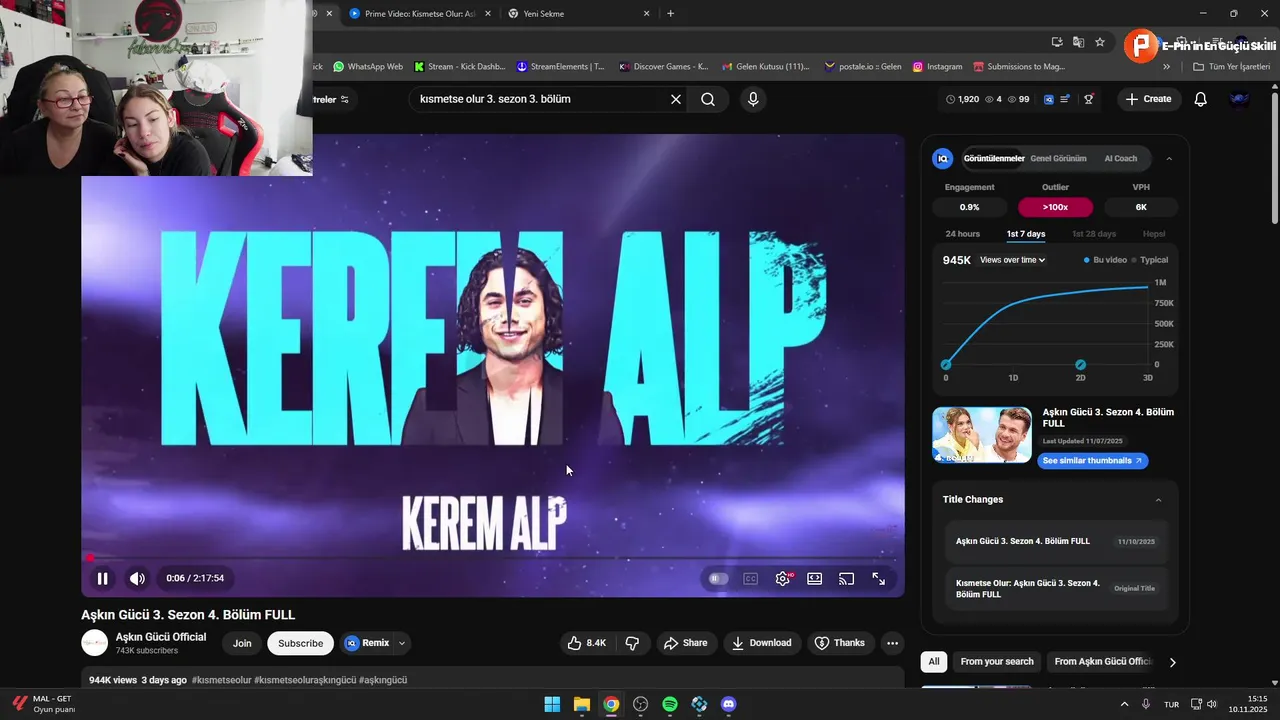Share the video

coord(685,643)
